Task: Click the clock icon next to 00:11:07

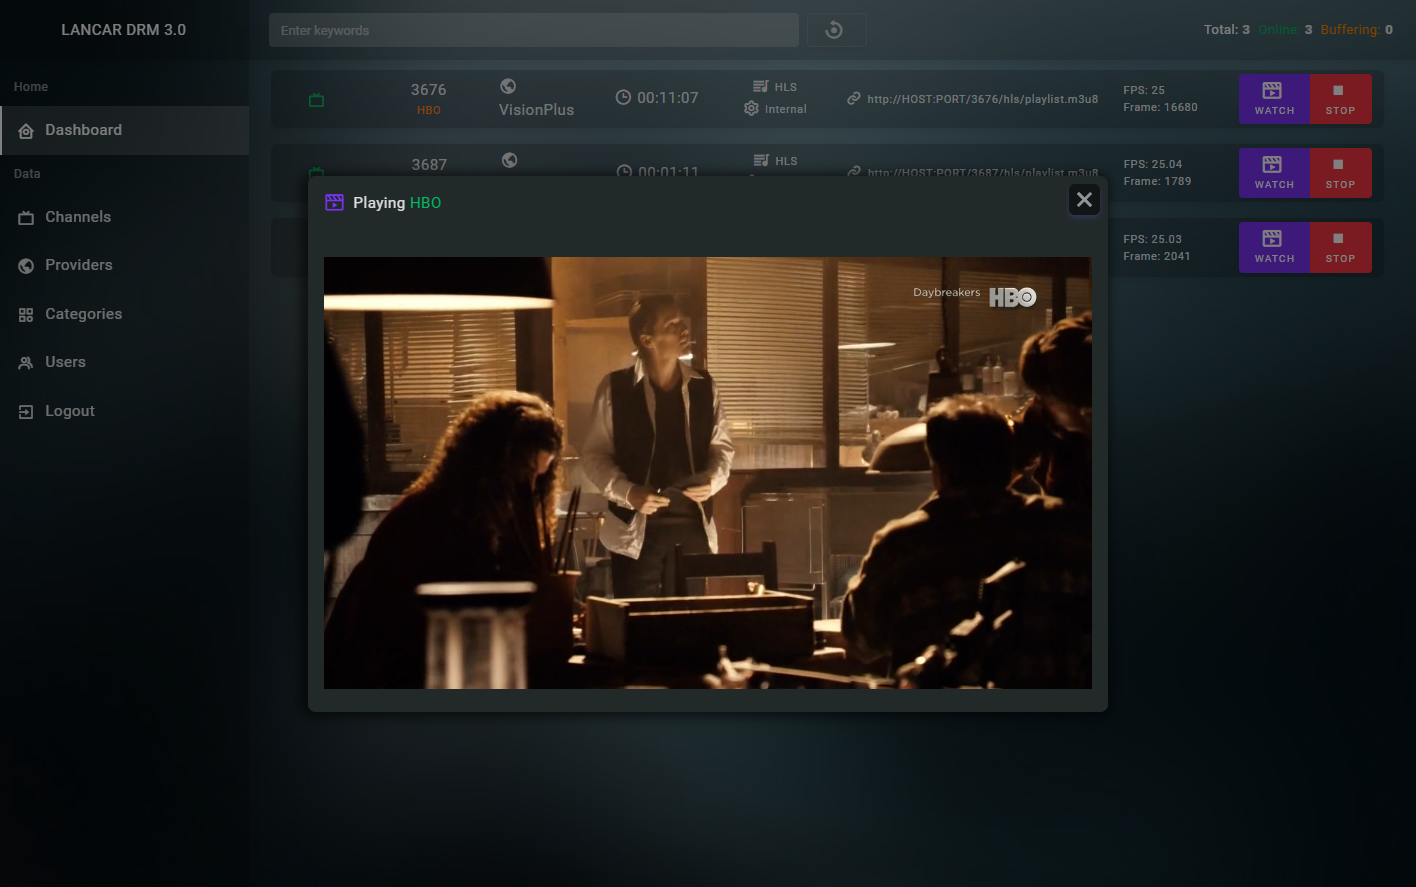Action: point(623,98)
